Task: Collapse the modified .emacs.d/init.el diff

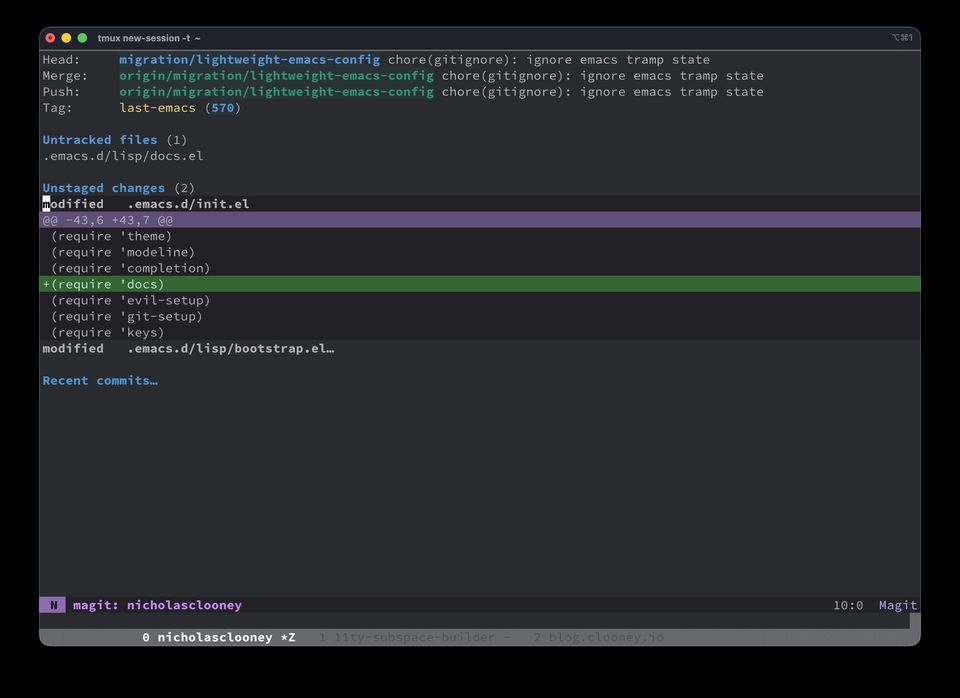Action: (146, 204)
